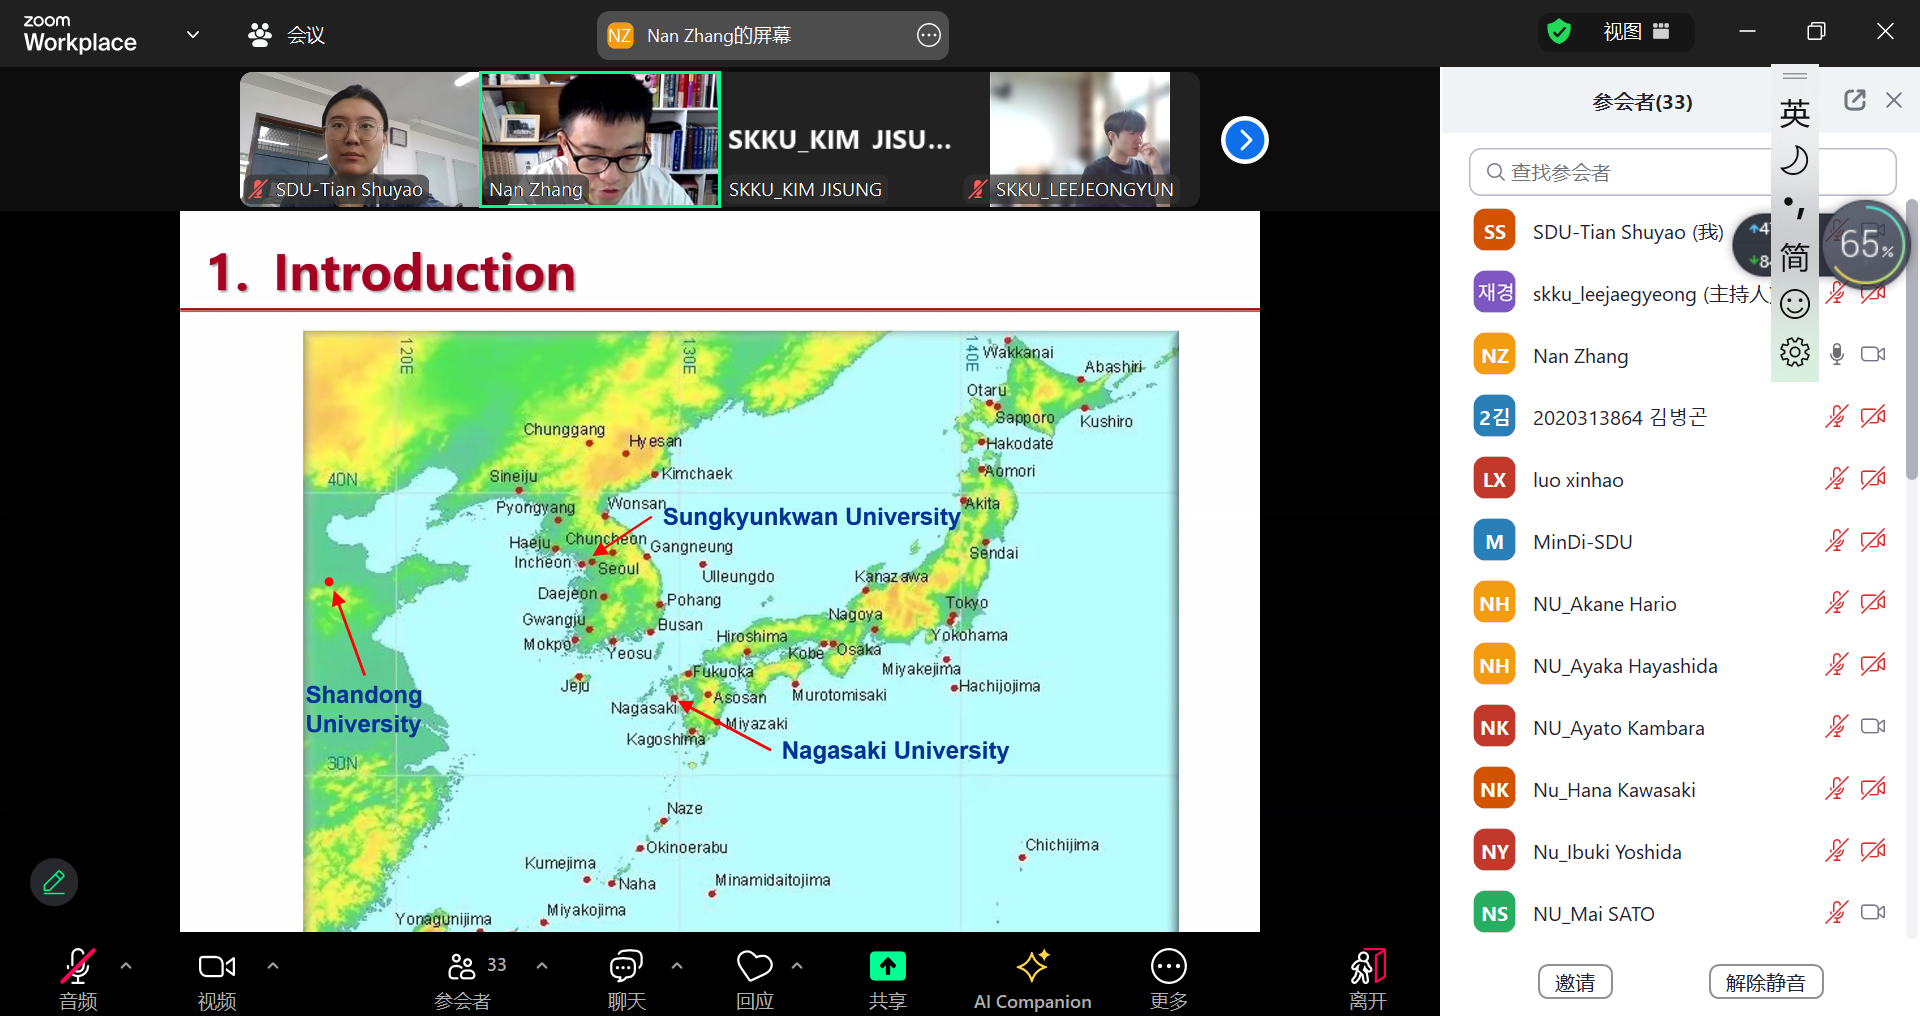The width and height of the screenshot is (1920, 1017).
Task: Open the Meetings tab in the title bar
Action: (288, 35)
